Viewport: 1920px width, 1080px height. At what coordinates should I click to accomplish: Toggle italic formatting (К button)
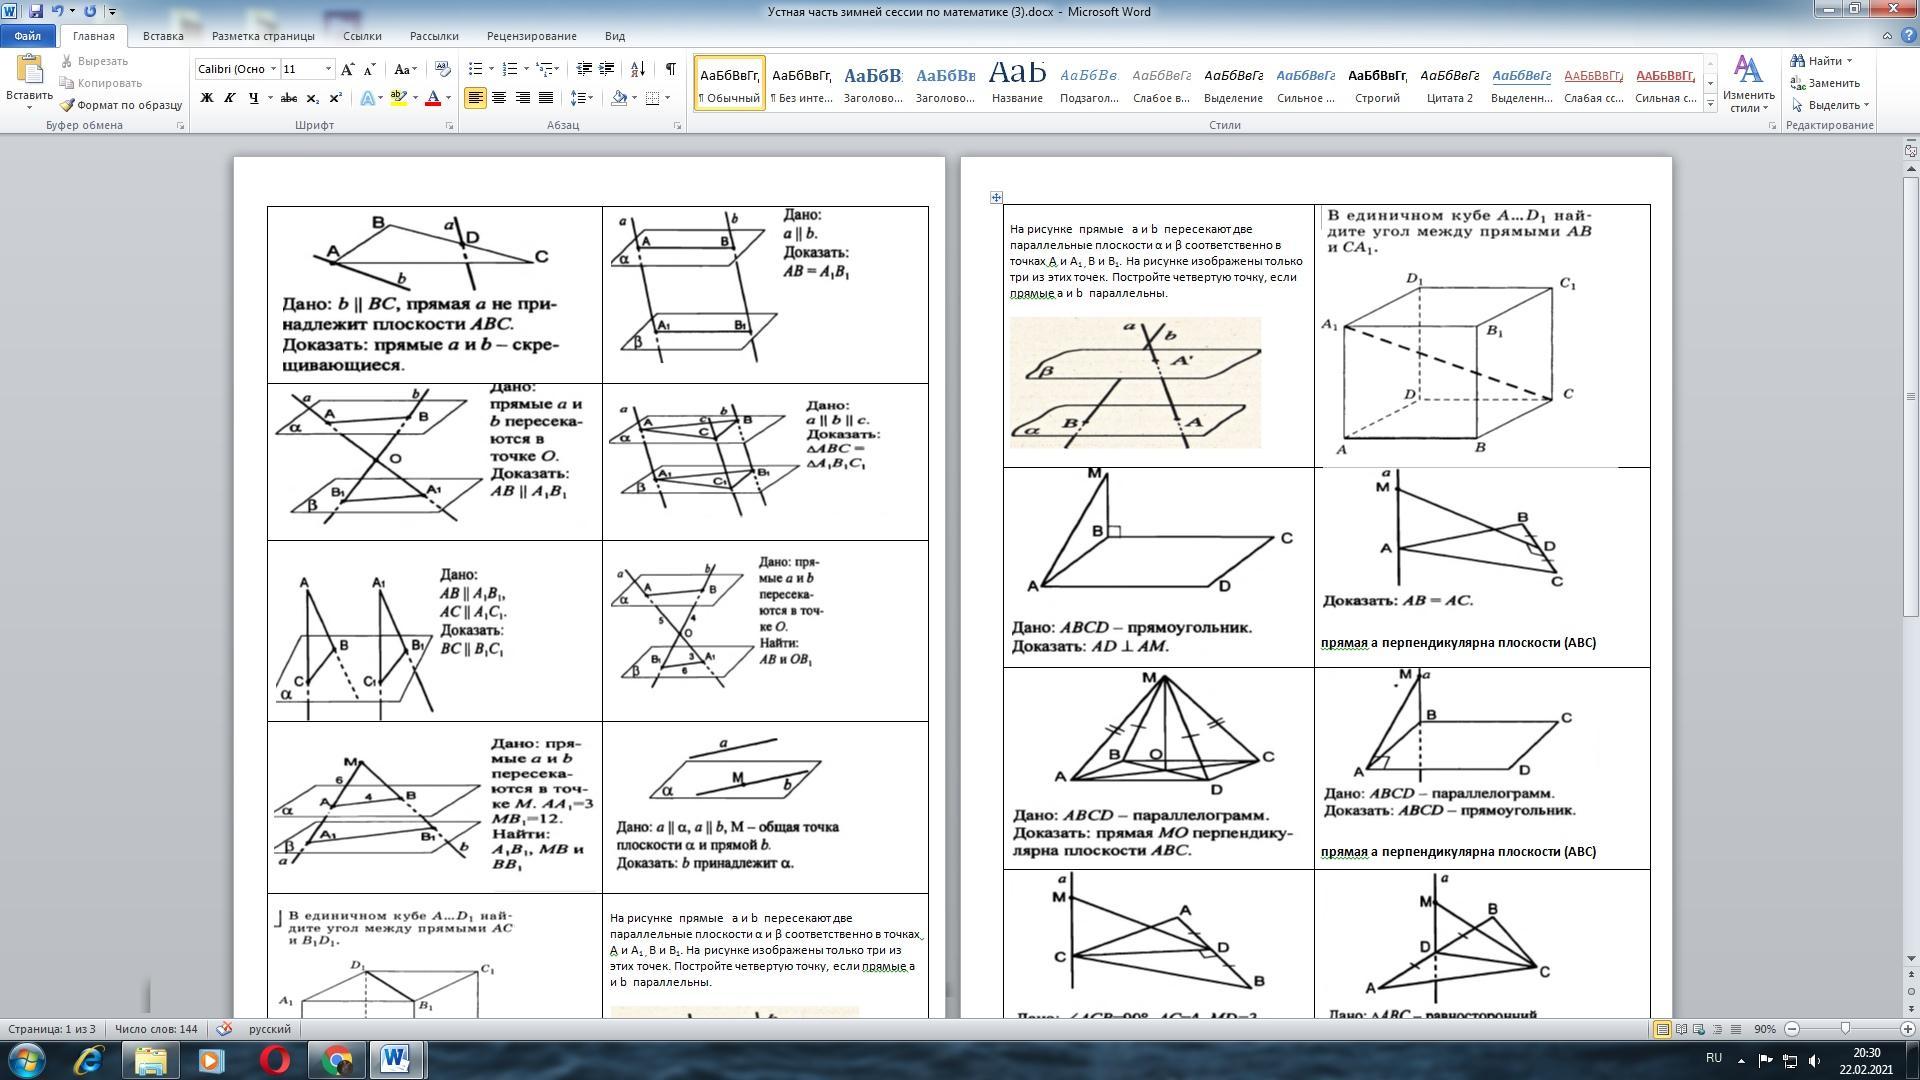230,98
